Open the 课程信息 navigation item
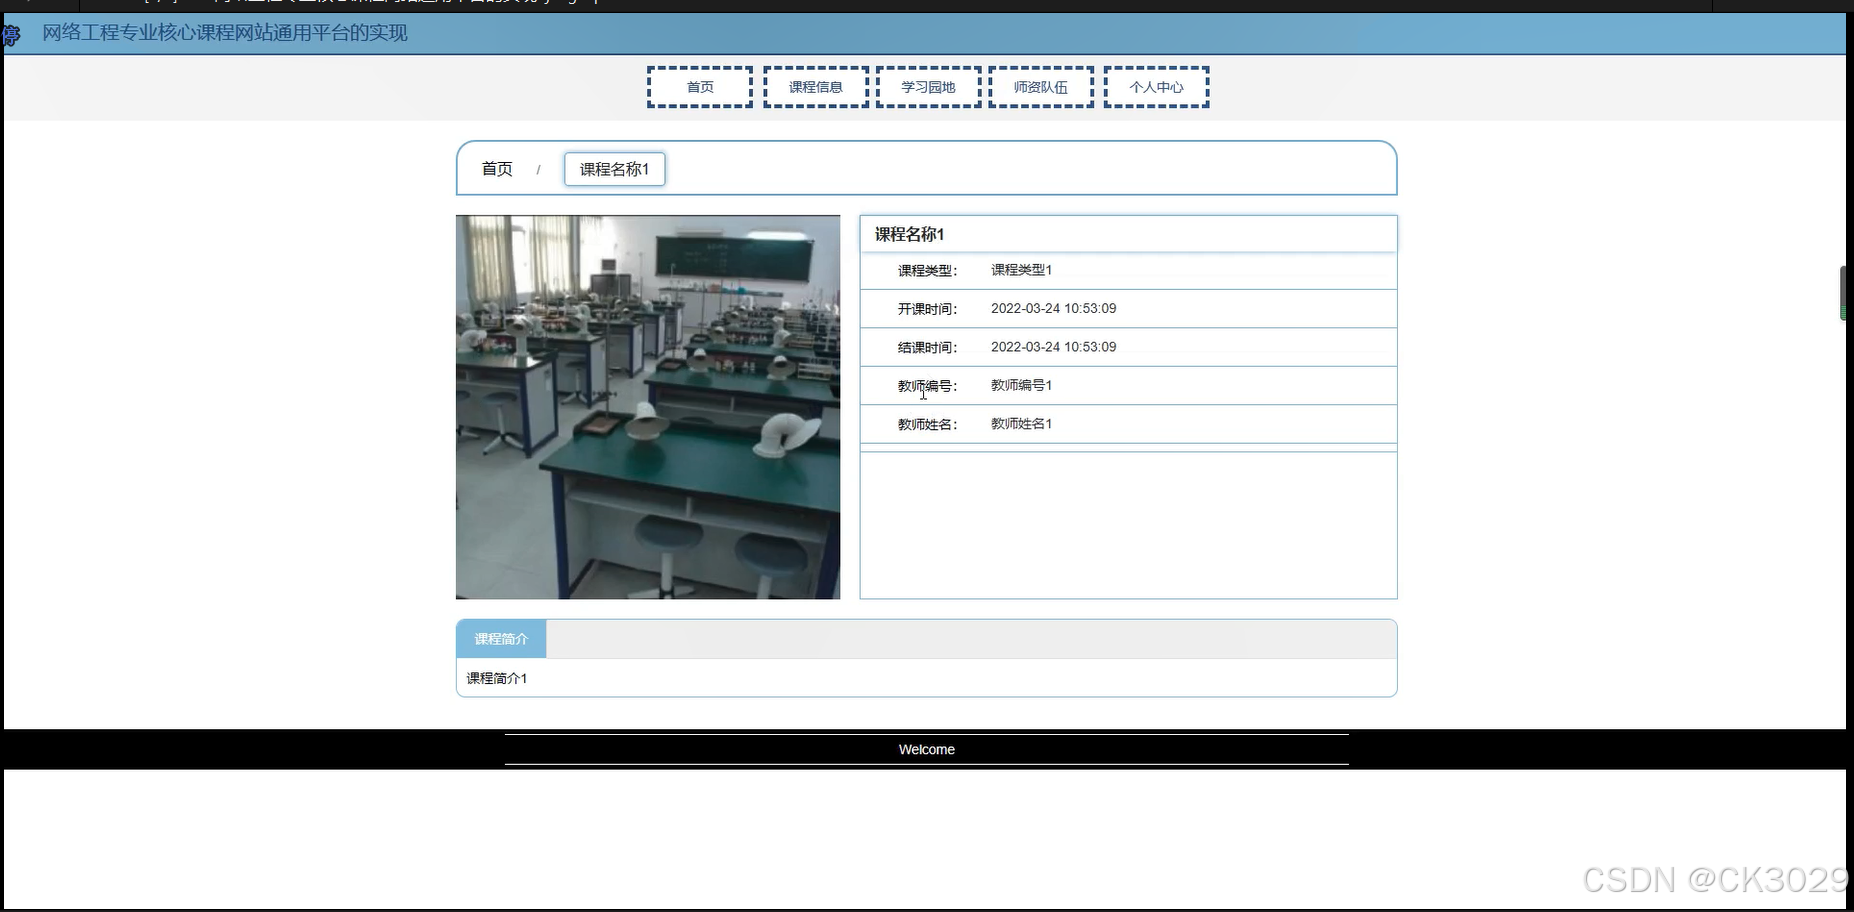 click(815, 86)
